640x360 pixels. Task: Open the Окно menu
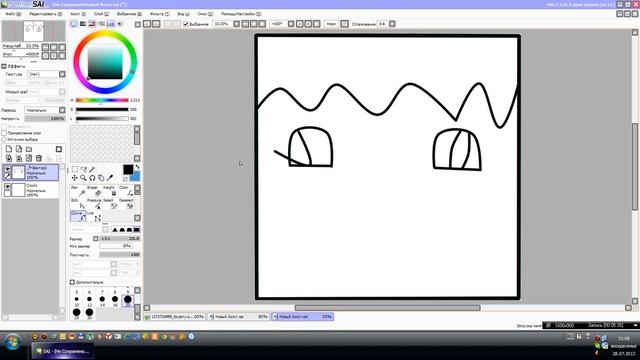click(x=205, y=14)
